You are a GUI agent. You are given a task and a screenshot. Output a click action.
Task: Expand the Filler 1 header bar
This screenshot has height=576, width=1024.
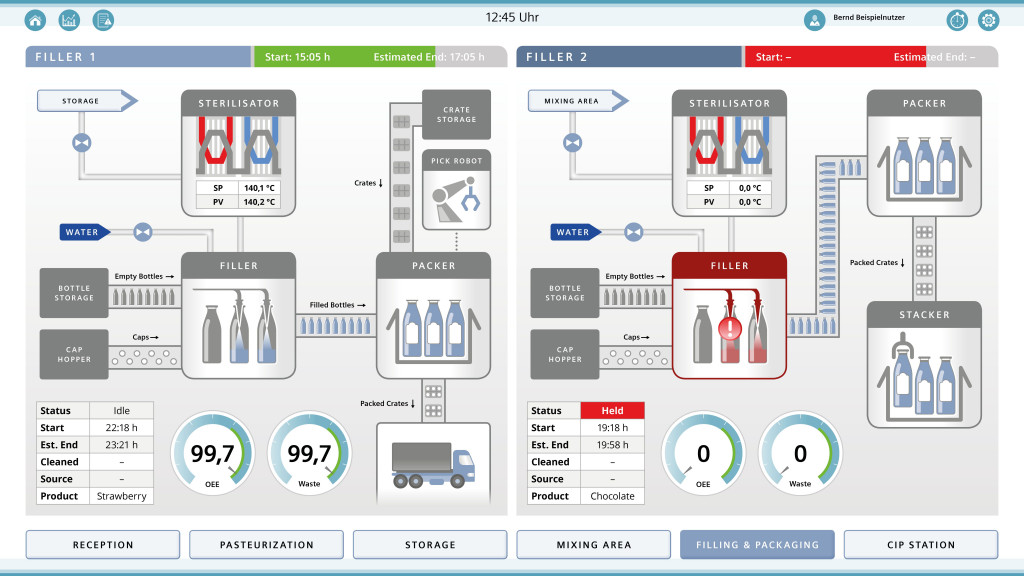(x=138, y=57)
